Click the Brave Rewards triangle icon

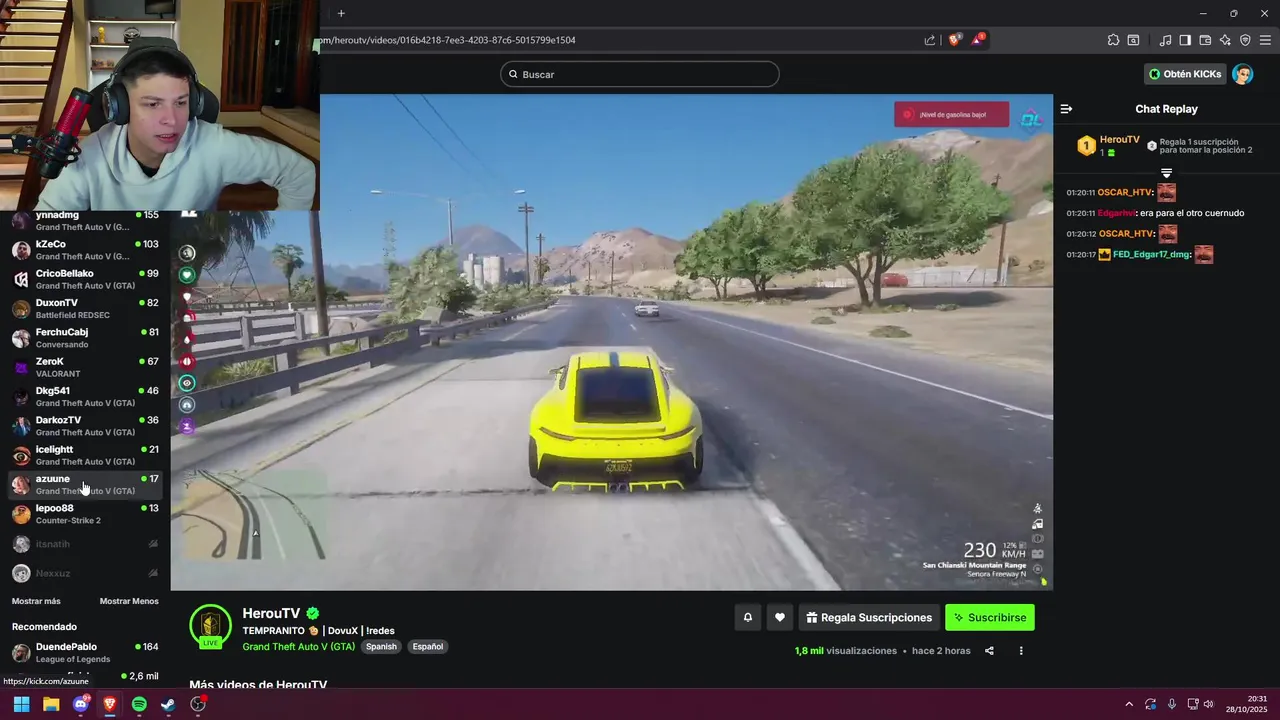point(979,40)
